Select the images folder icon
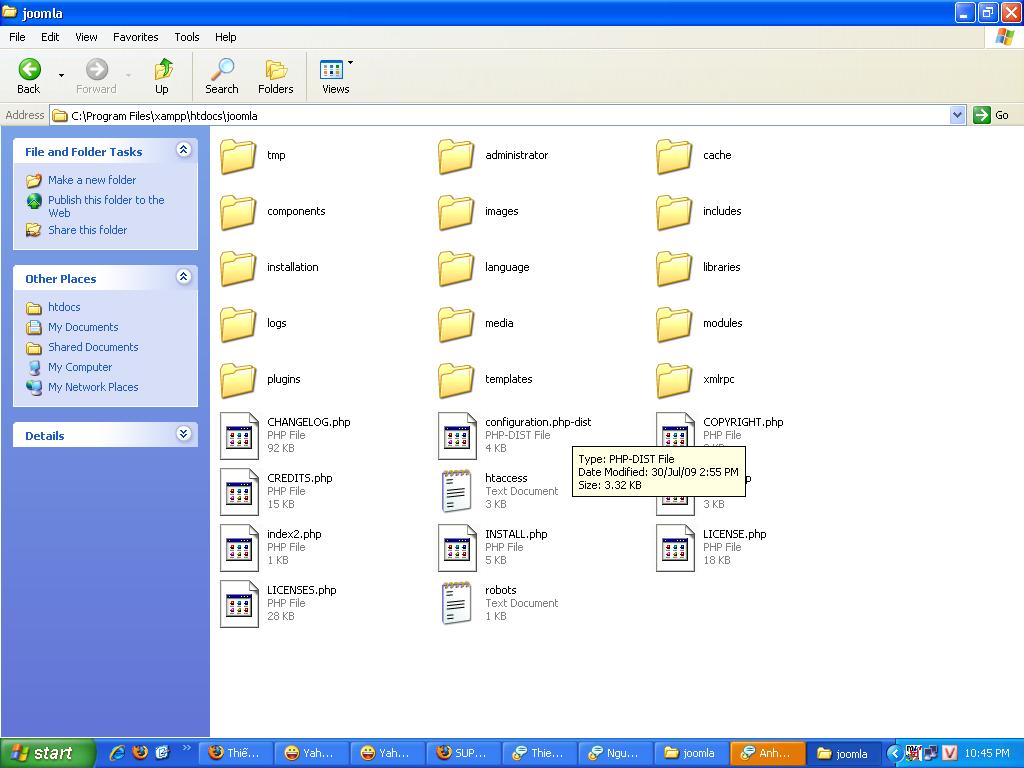The width and height of the screenshot is (1024, 768). click(x=456, y=212)
